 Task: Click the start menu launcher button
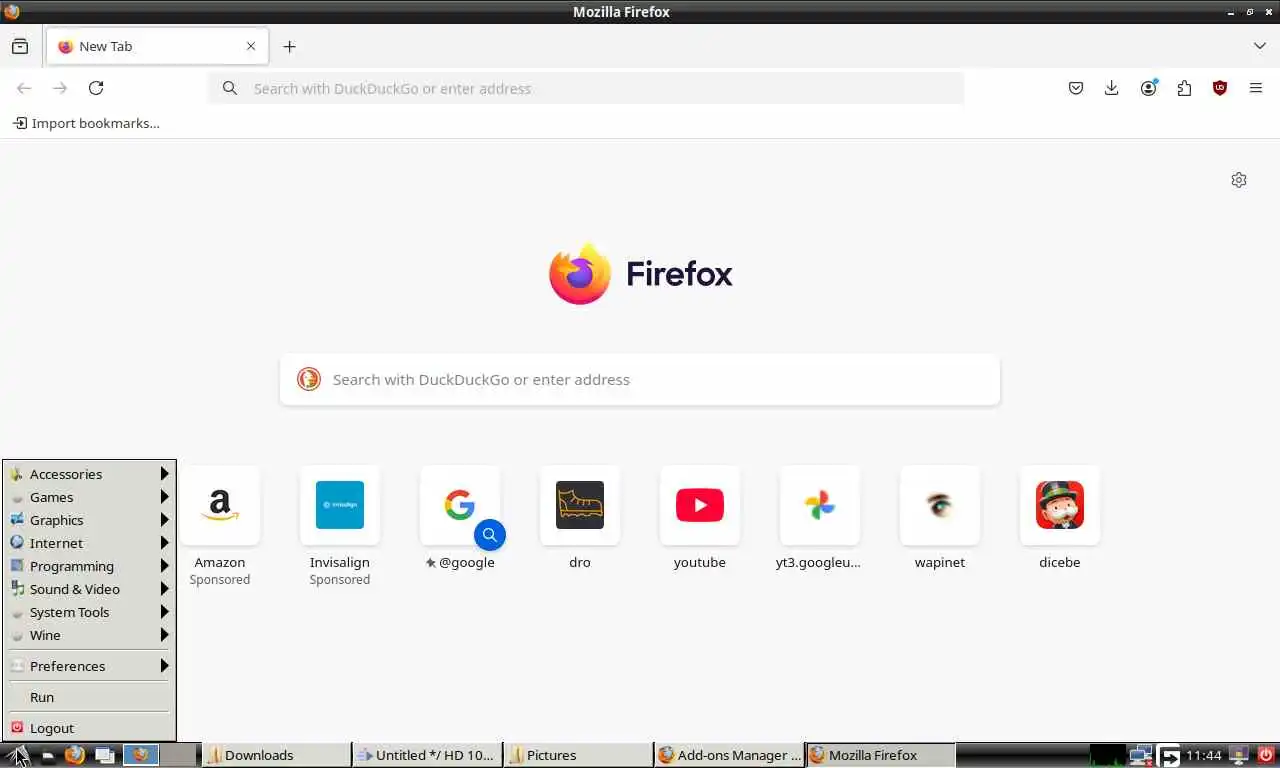[x=17, y=755]
